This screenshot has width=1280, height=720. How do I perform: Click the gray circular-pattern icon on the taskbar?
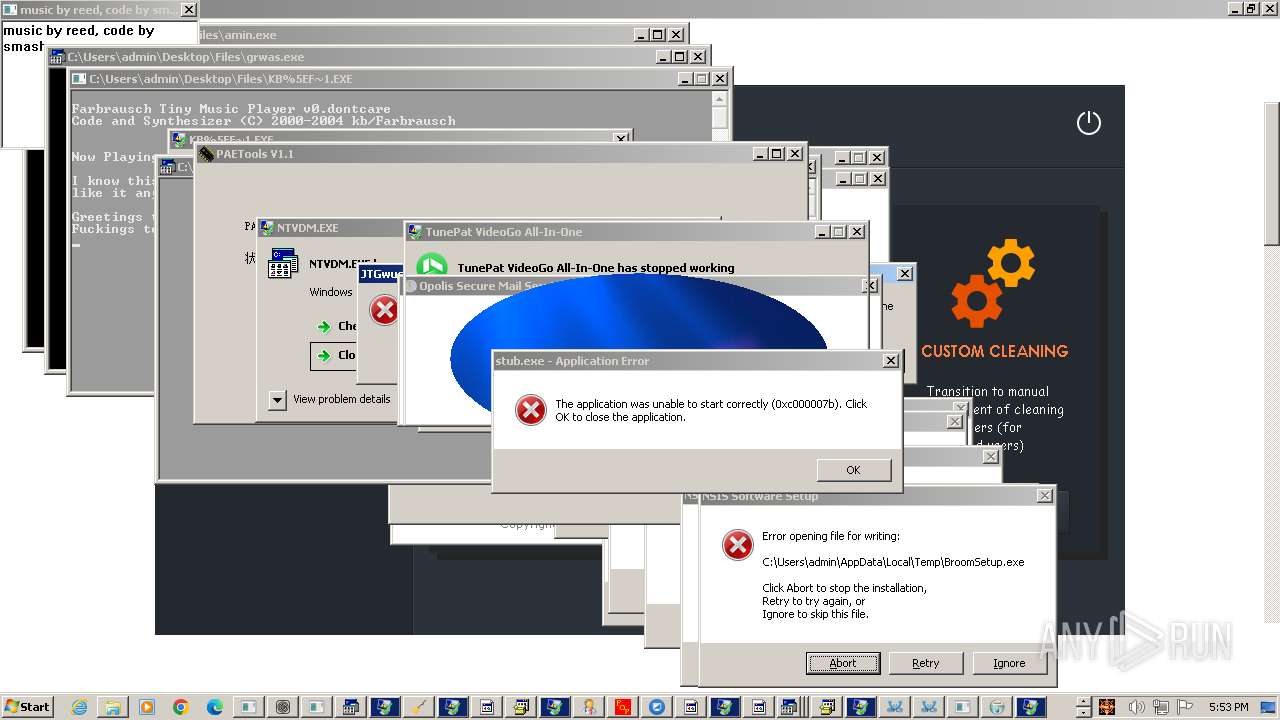[x=283, y=707]
